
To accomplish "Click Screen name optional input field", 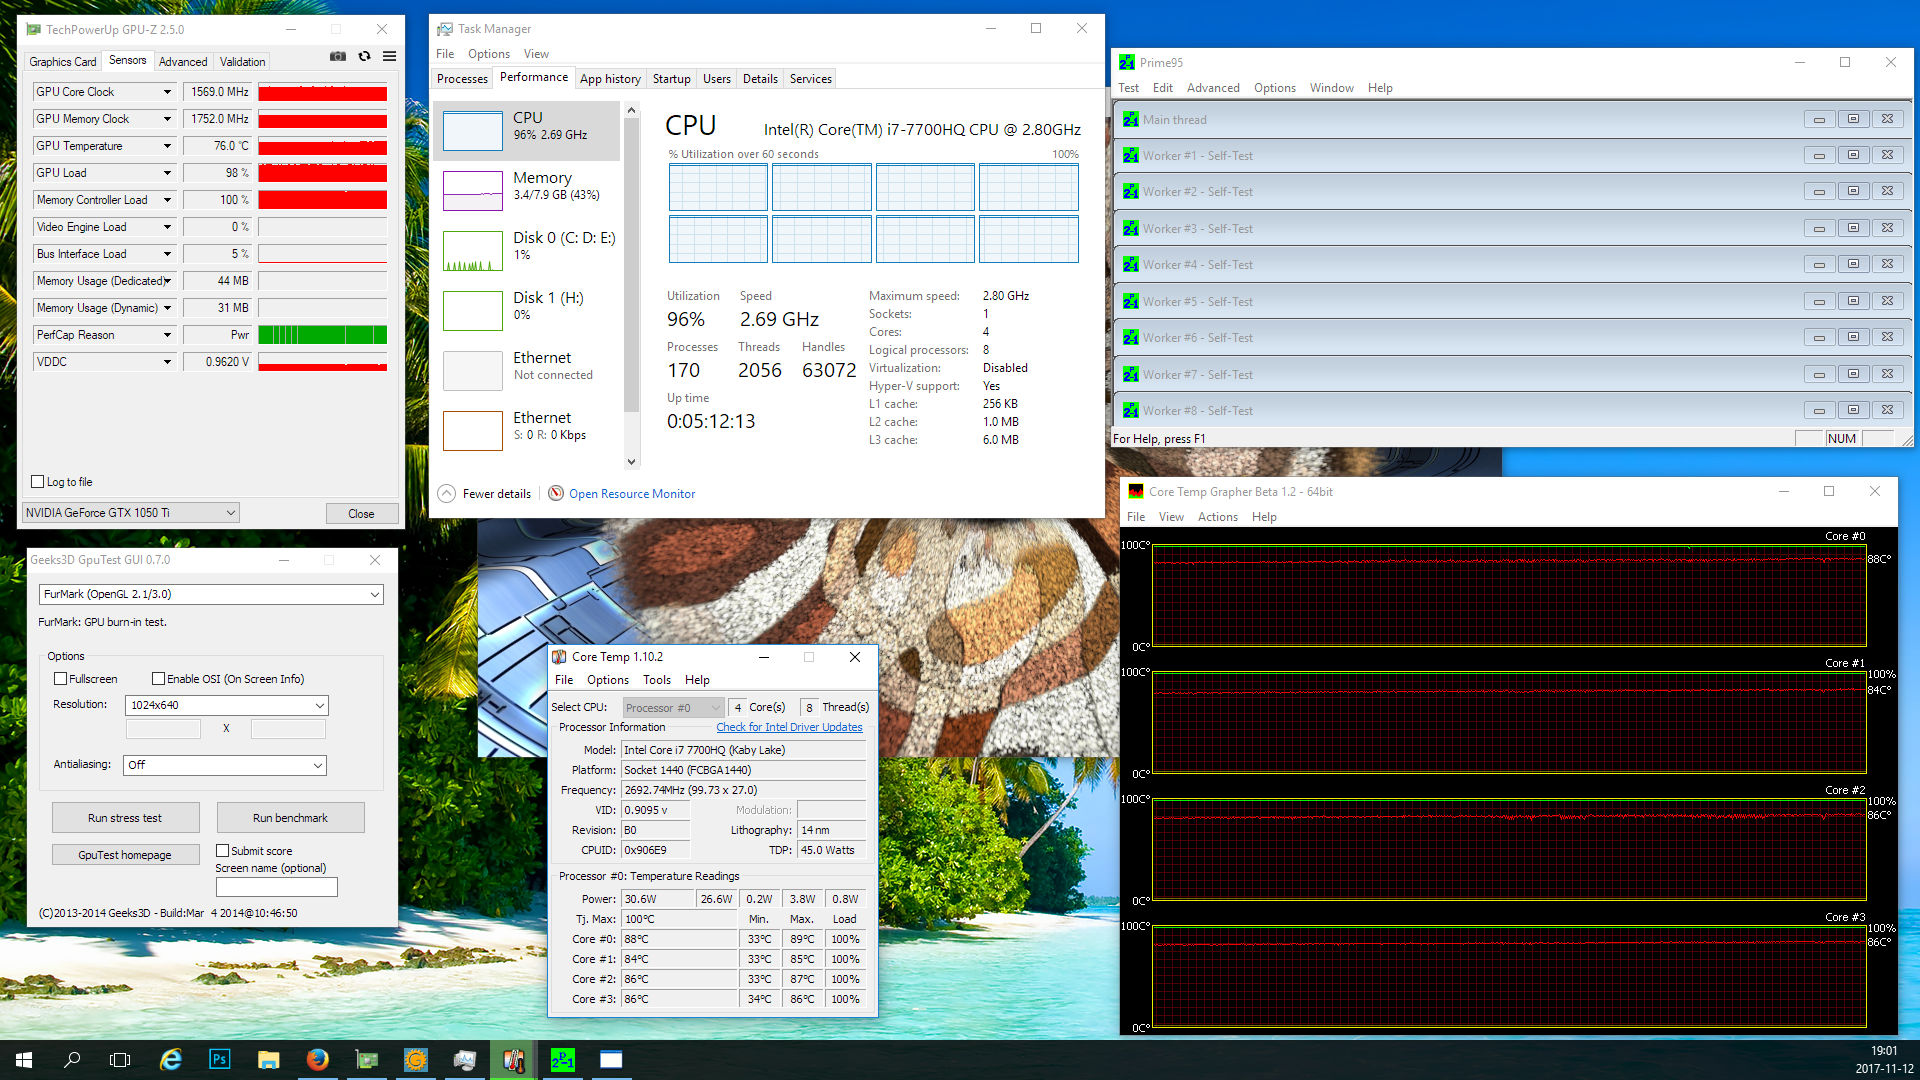I will pos(277,887).
